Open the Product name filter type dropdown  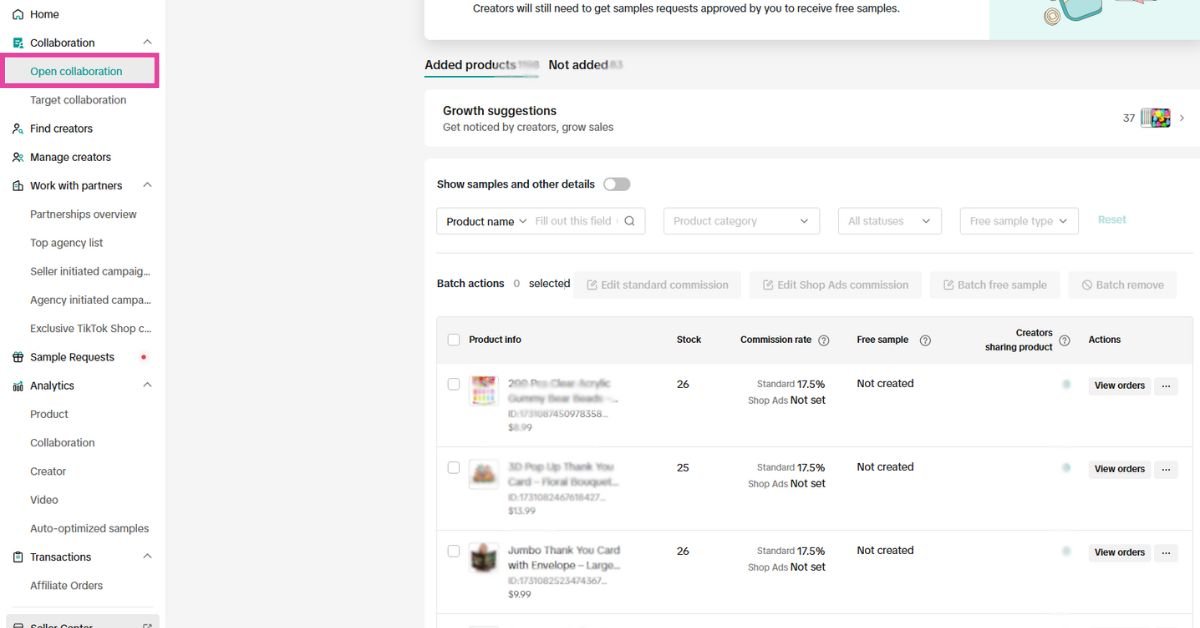[486, 221]
